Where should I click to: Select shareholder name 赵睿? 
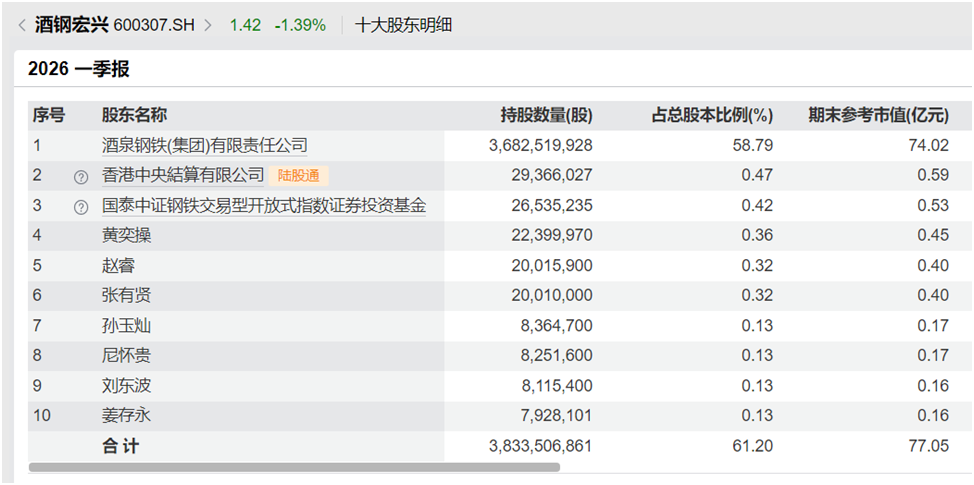118,266
